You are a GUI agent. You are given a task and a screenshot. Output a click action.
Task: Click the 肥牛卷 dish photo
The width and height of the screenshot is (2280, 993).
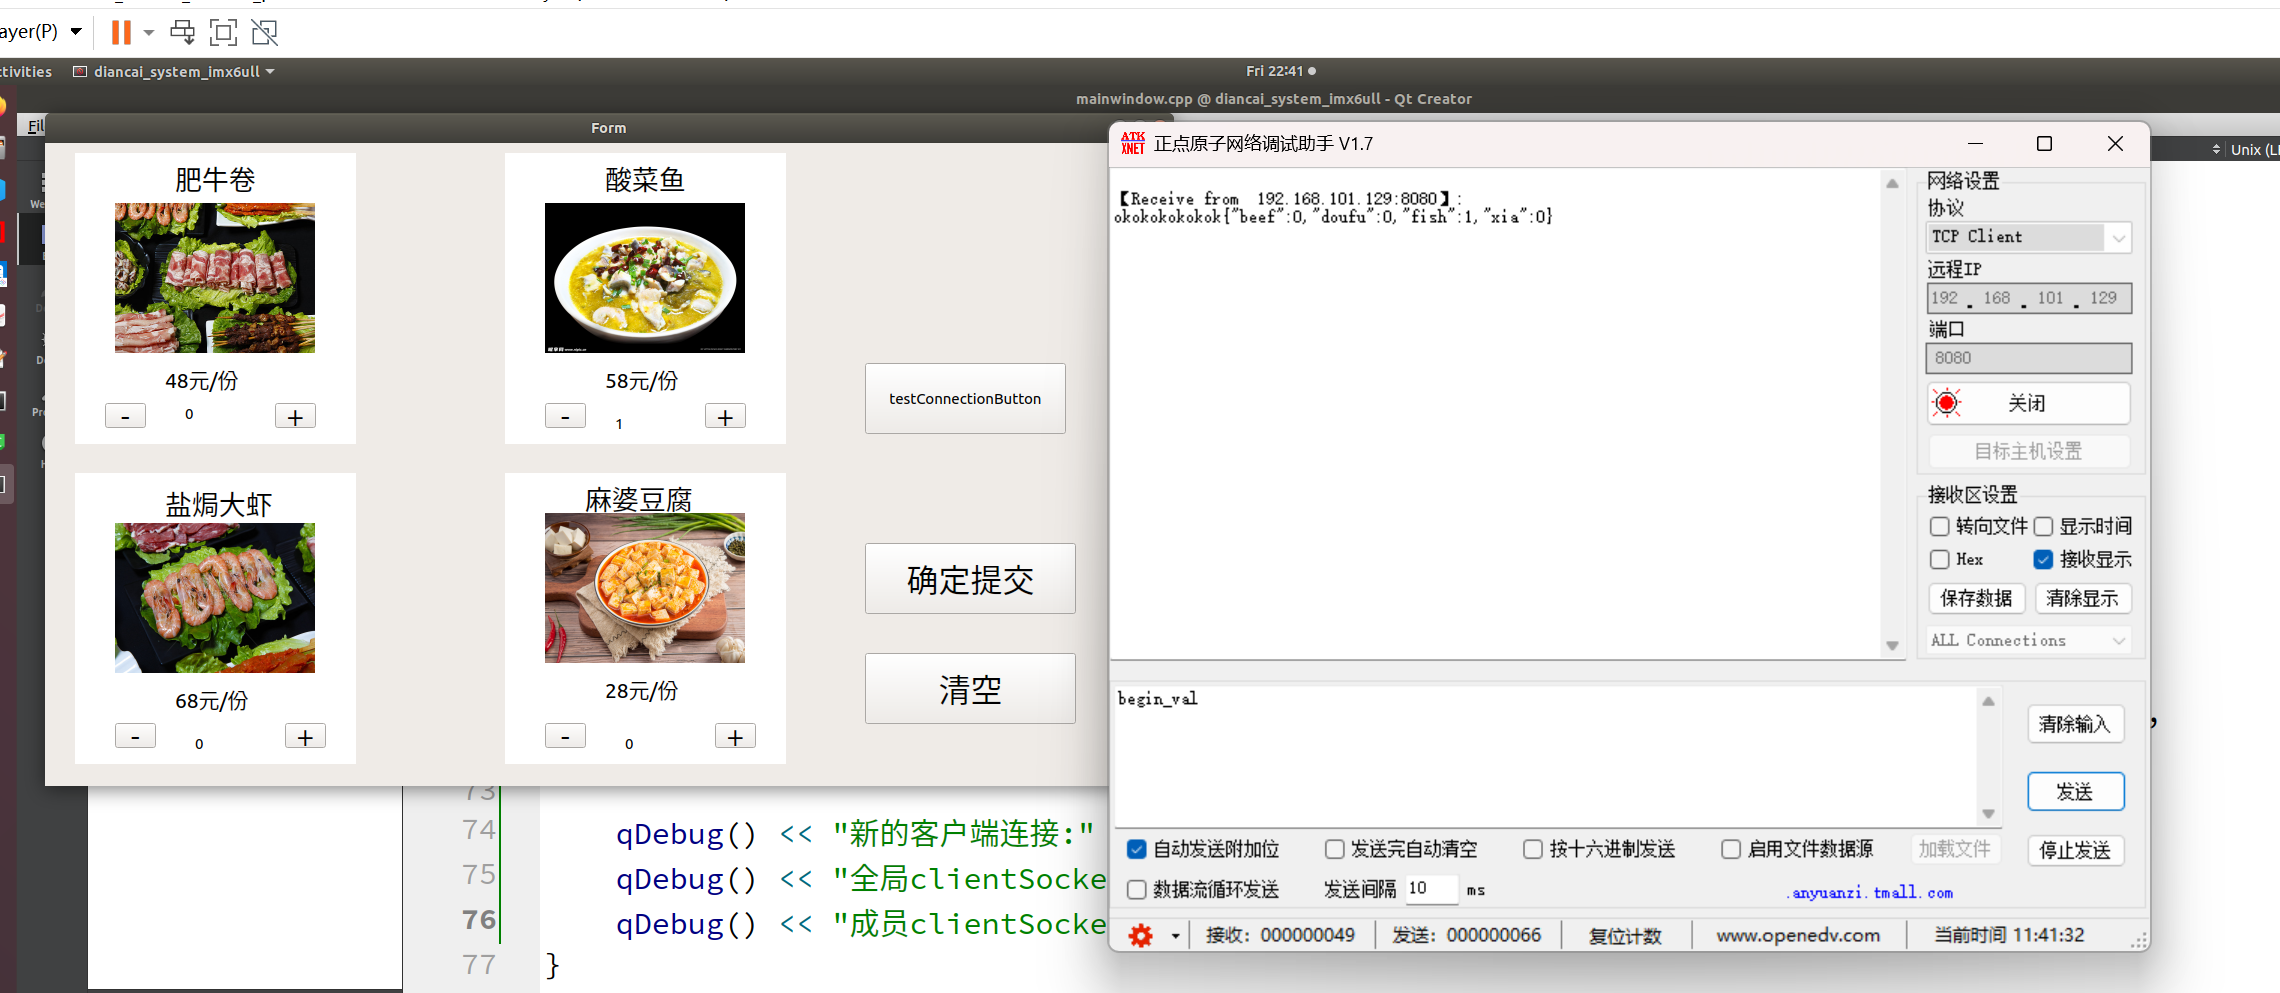(215, 278)
